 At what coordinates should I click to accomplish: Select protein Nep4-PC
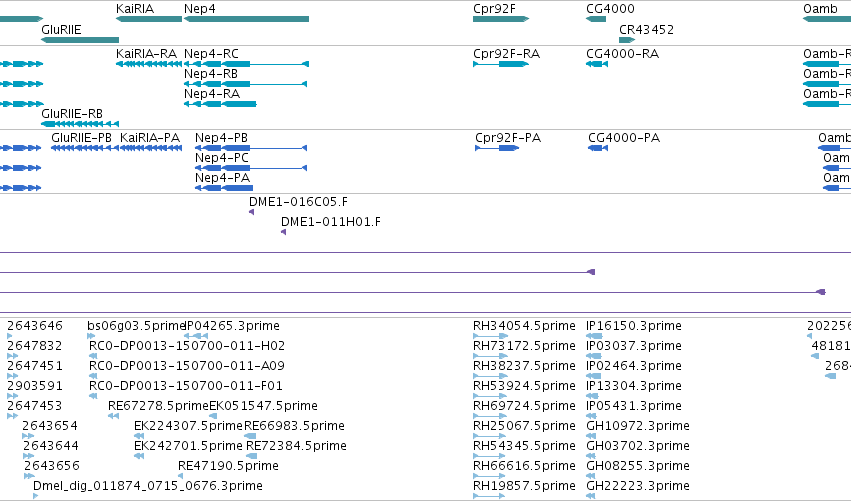pos(251,168)
